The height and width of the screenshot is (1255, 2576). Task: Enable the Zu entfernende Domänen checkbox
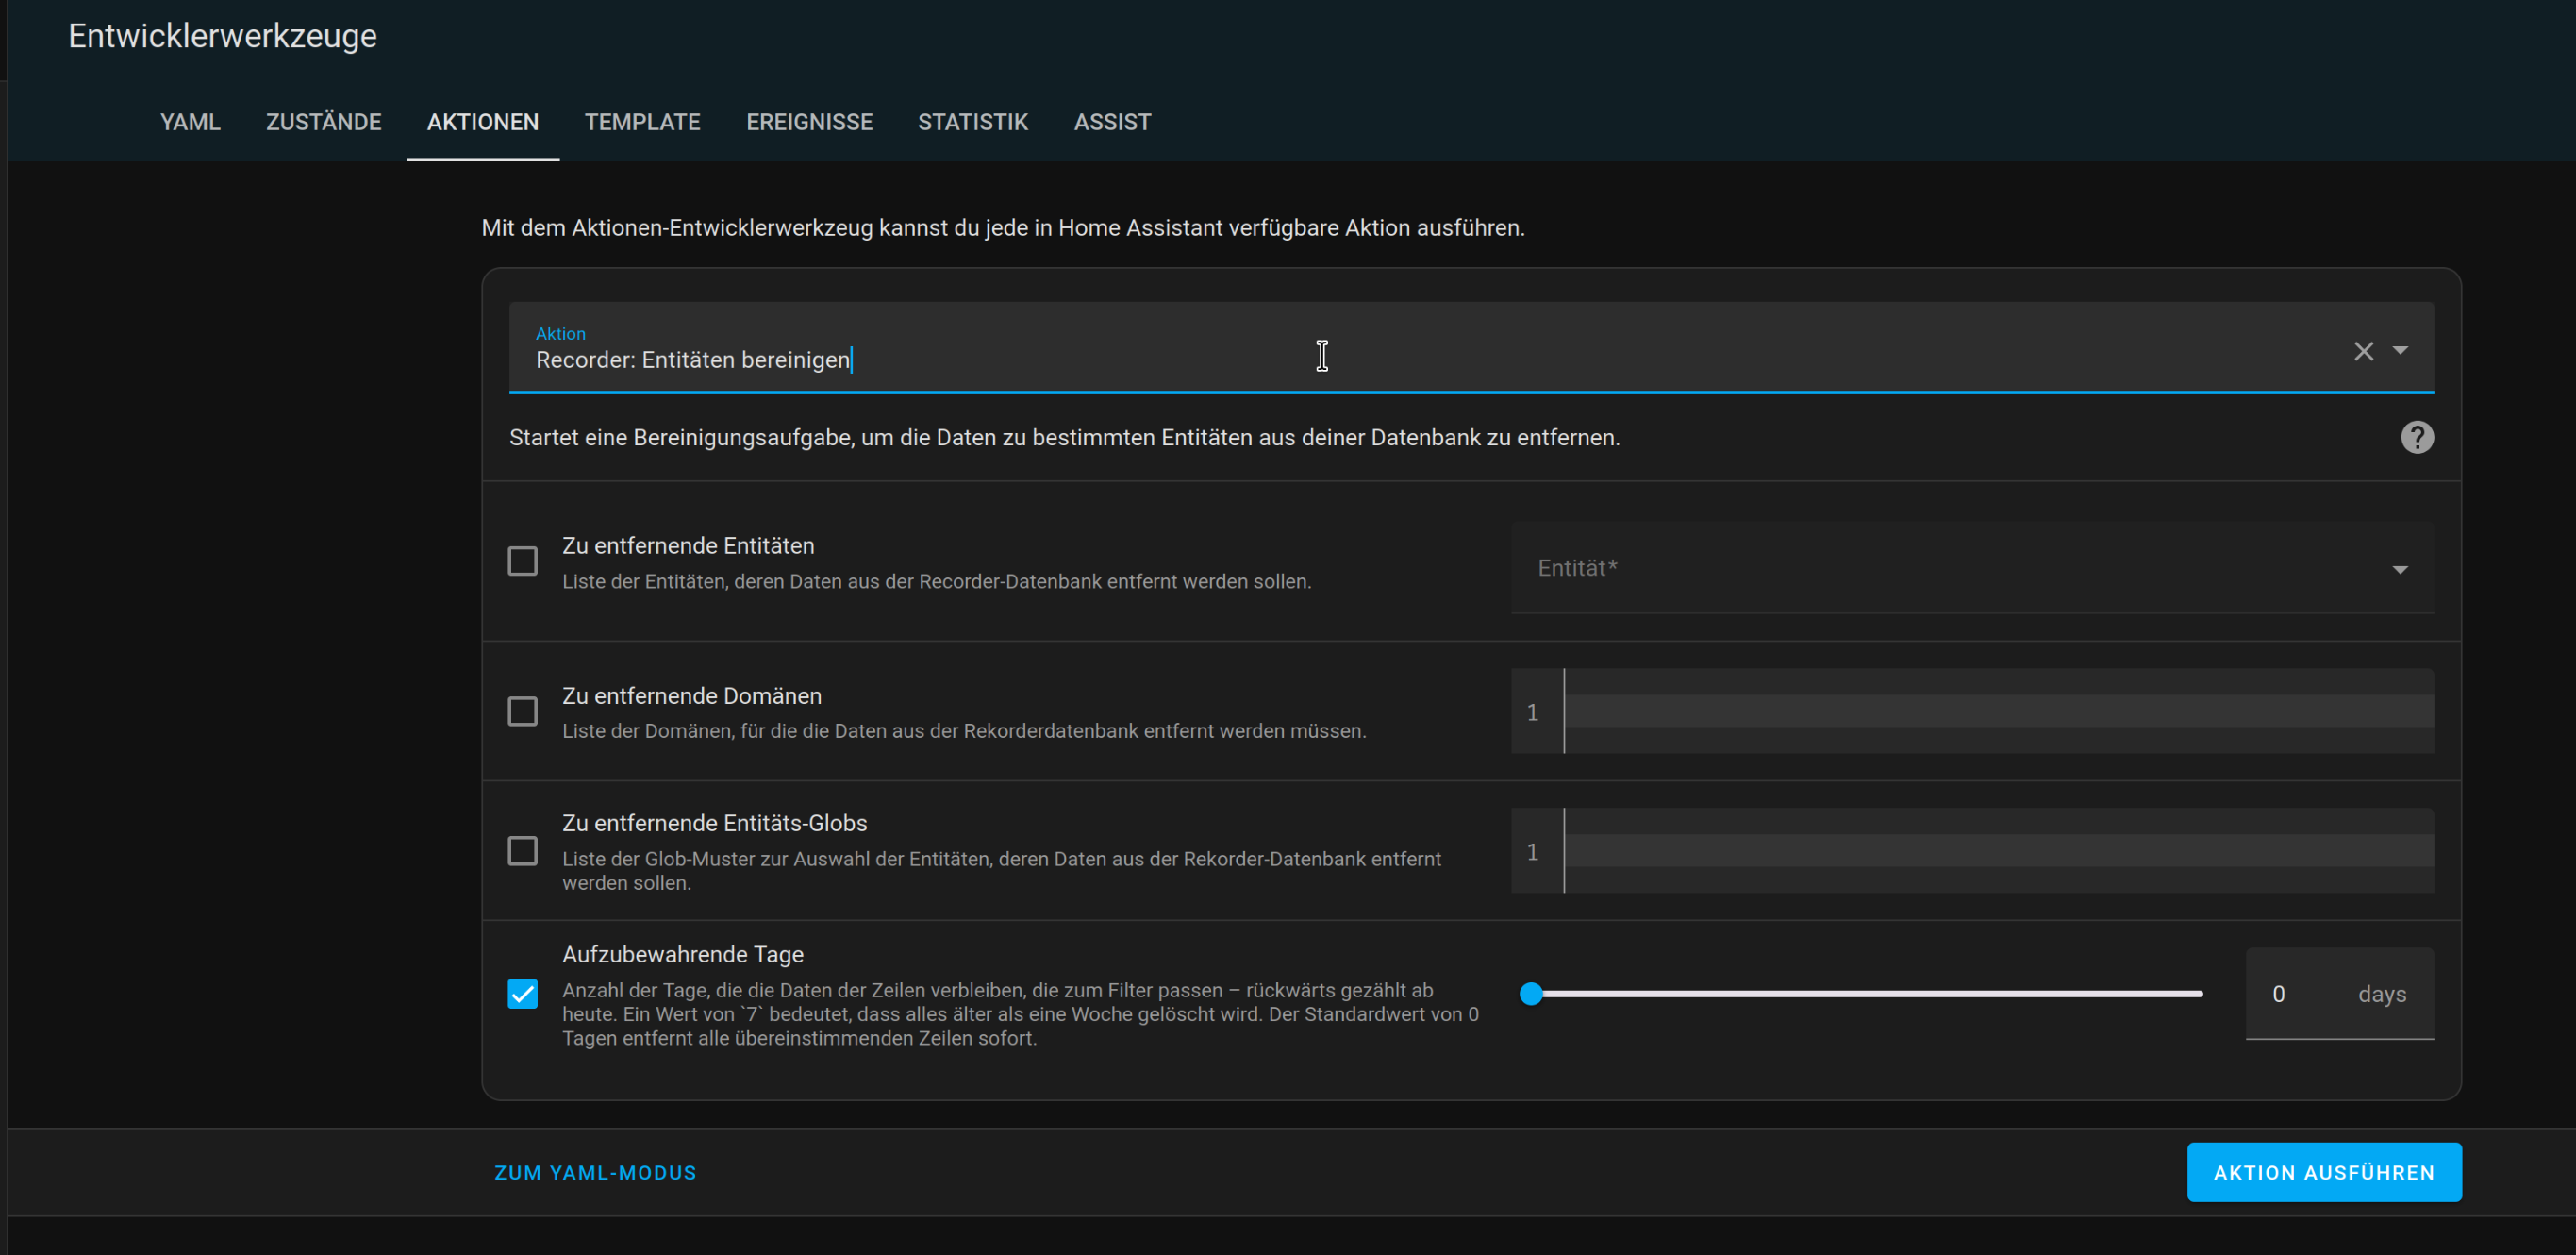(522, 711)
